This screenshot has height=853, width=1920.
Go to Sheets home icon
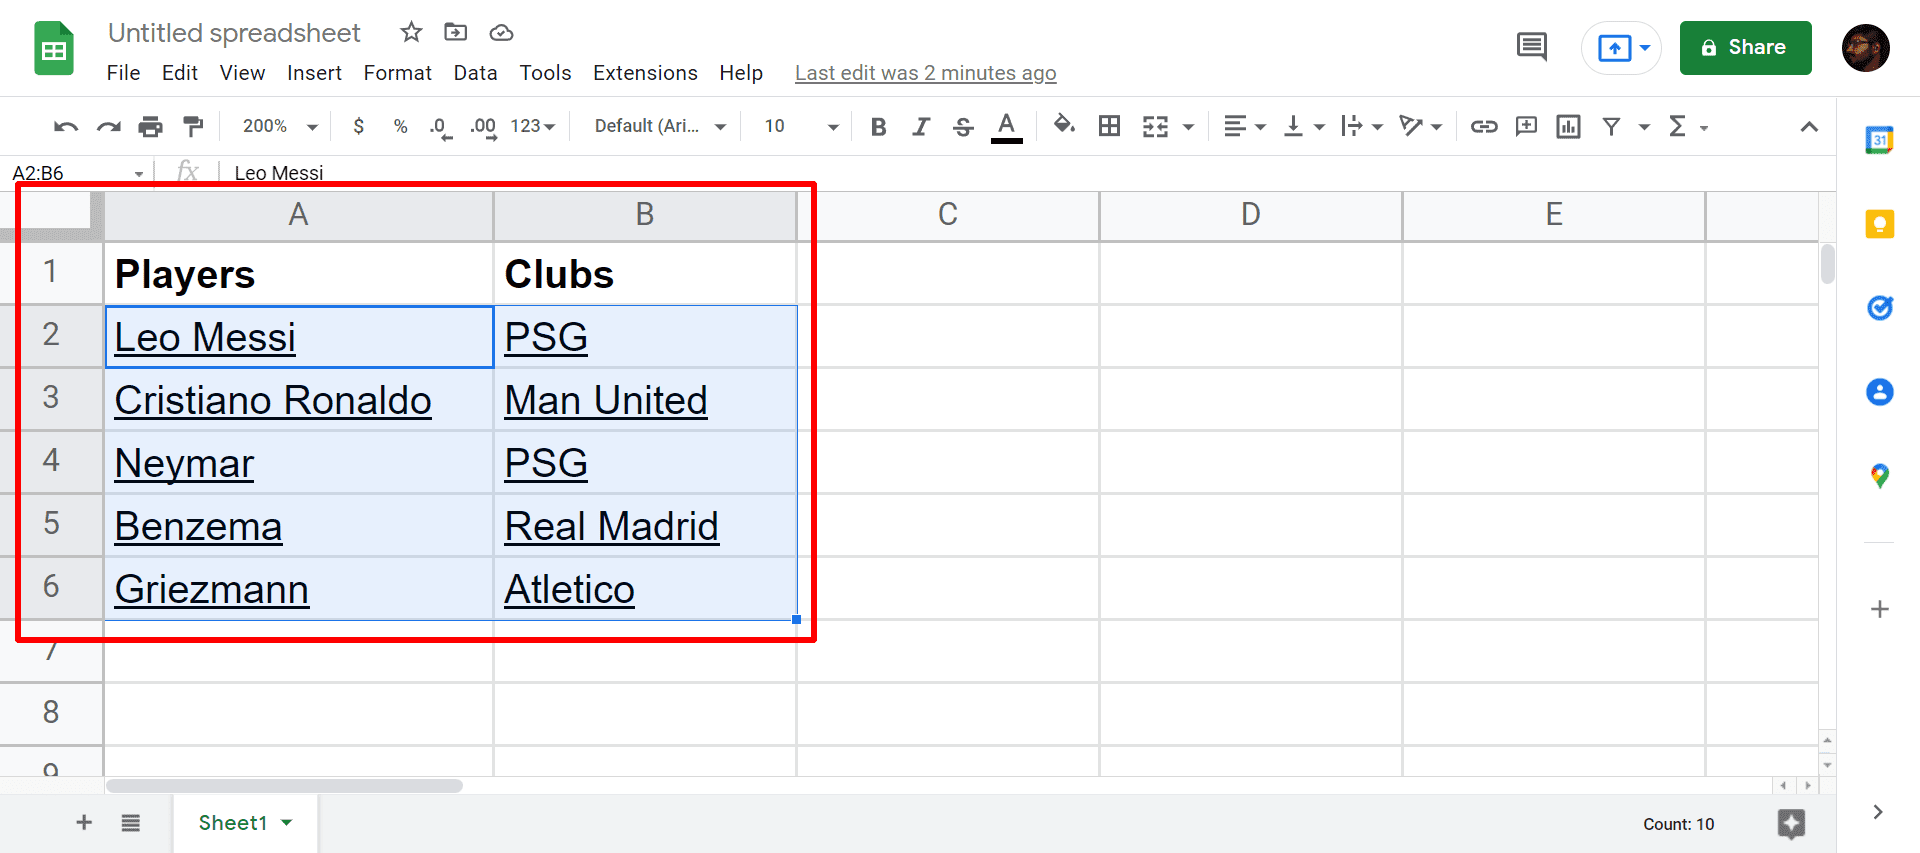54,48
